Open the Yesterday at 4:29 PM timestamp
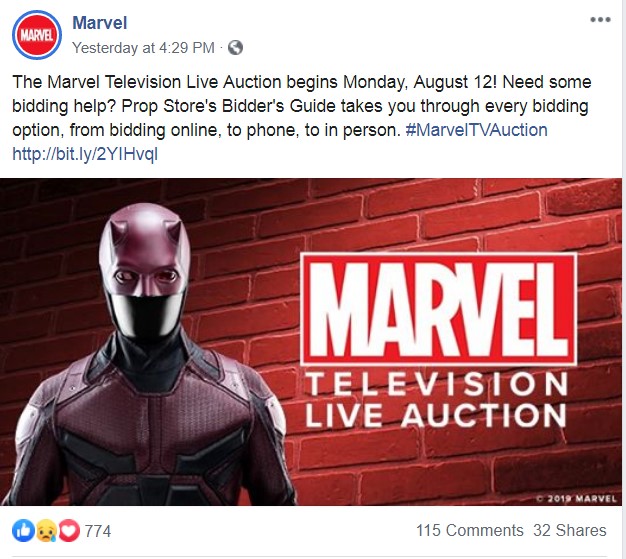Viewport: 626px width, 559px height. 144,48
